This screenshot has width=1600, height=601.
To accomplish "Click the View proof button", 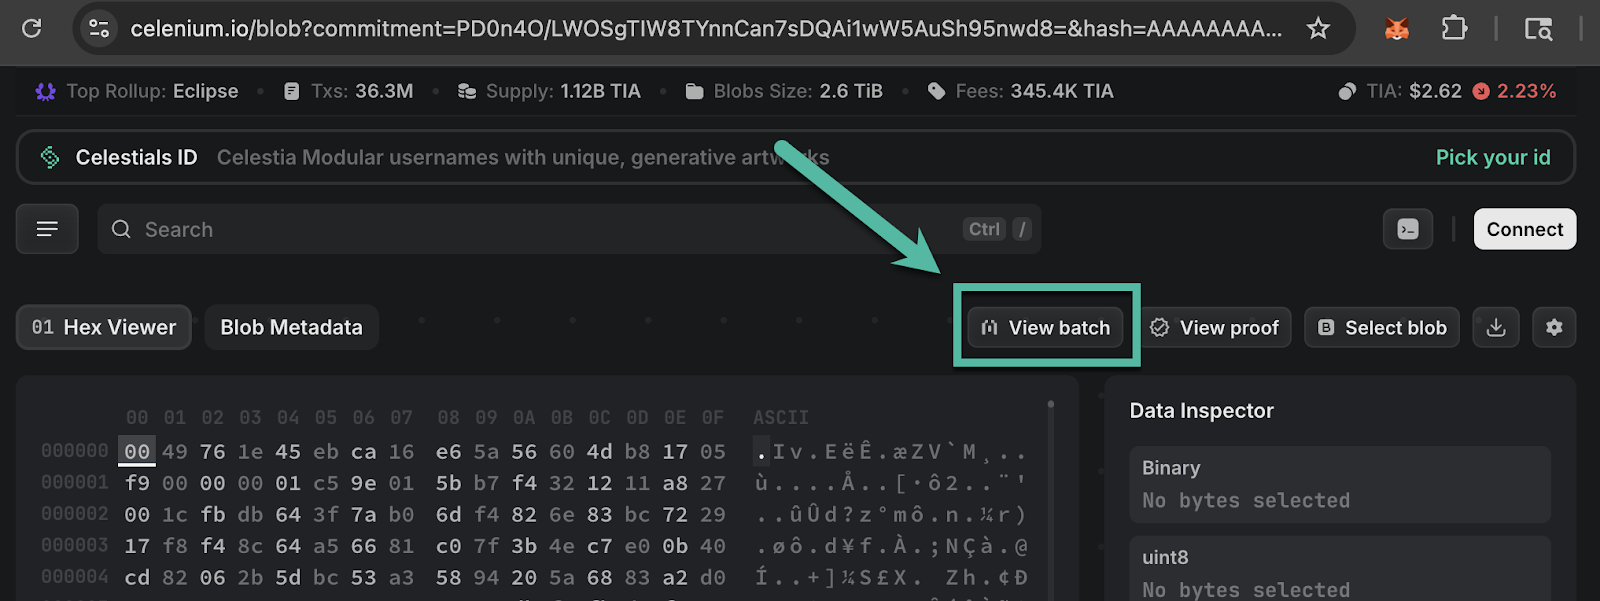I will [x=1215, y=327].
